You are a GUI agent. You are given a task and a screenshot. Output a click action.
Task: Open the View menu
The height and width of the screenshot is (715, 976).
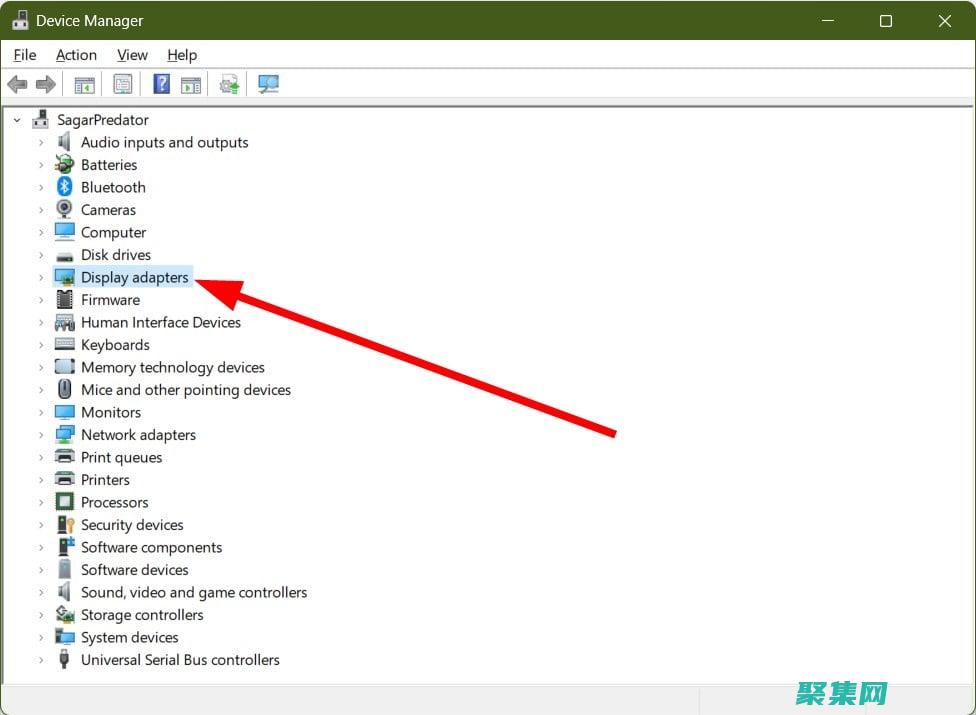pos(132,55)
